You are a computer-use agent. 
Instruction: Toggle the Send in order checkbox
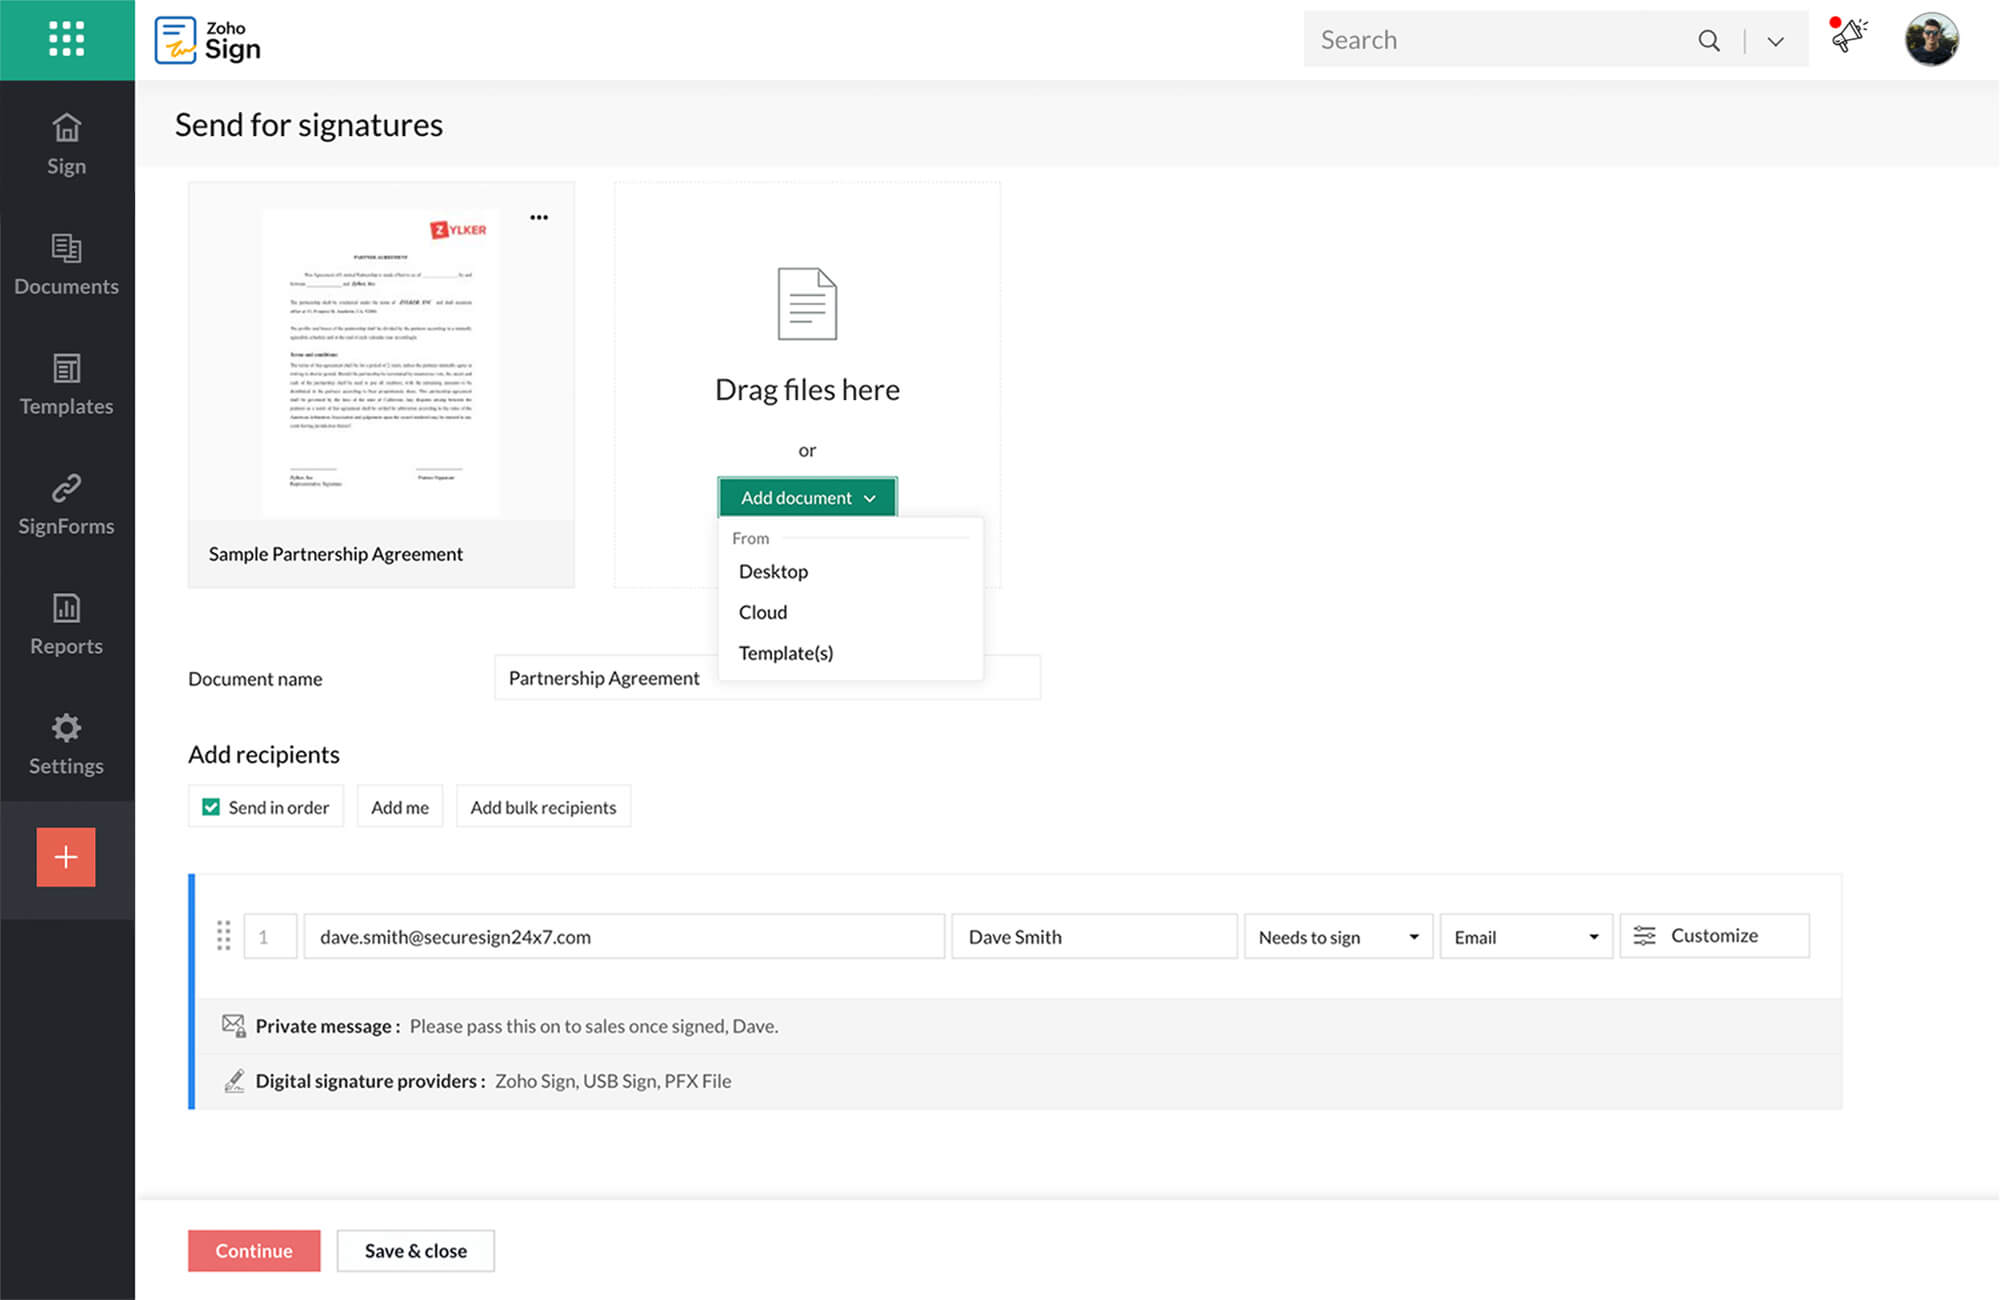point(211,807)
